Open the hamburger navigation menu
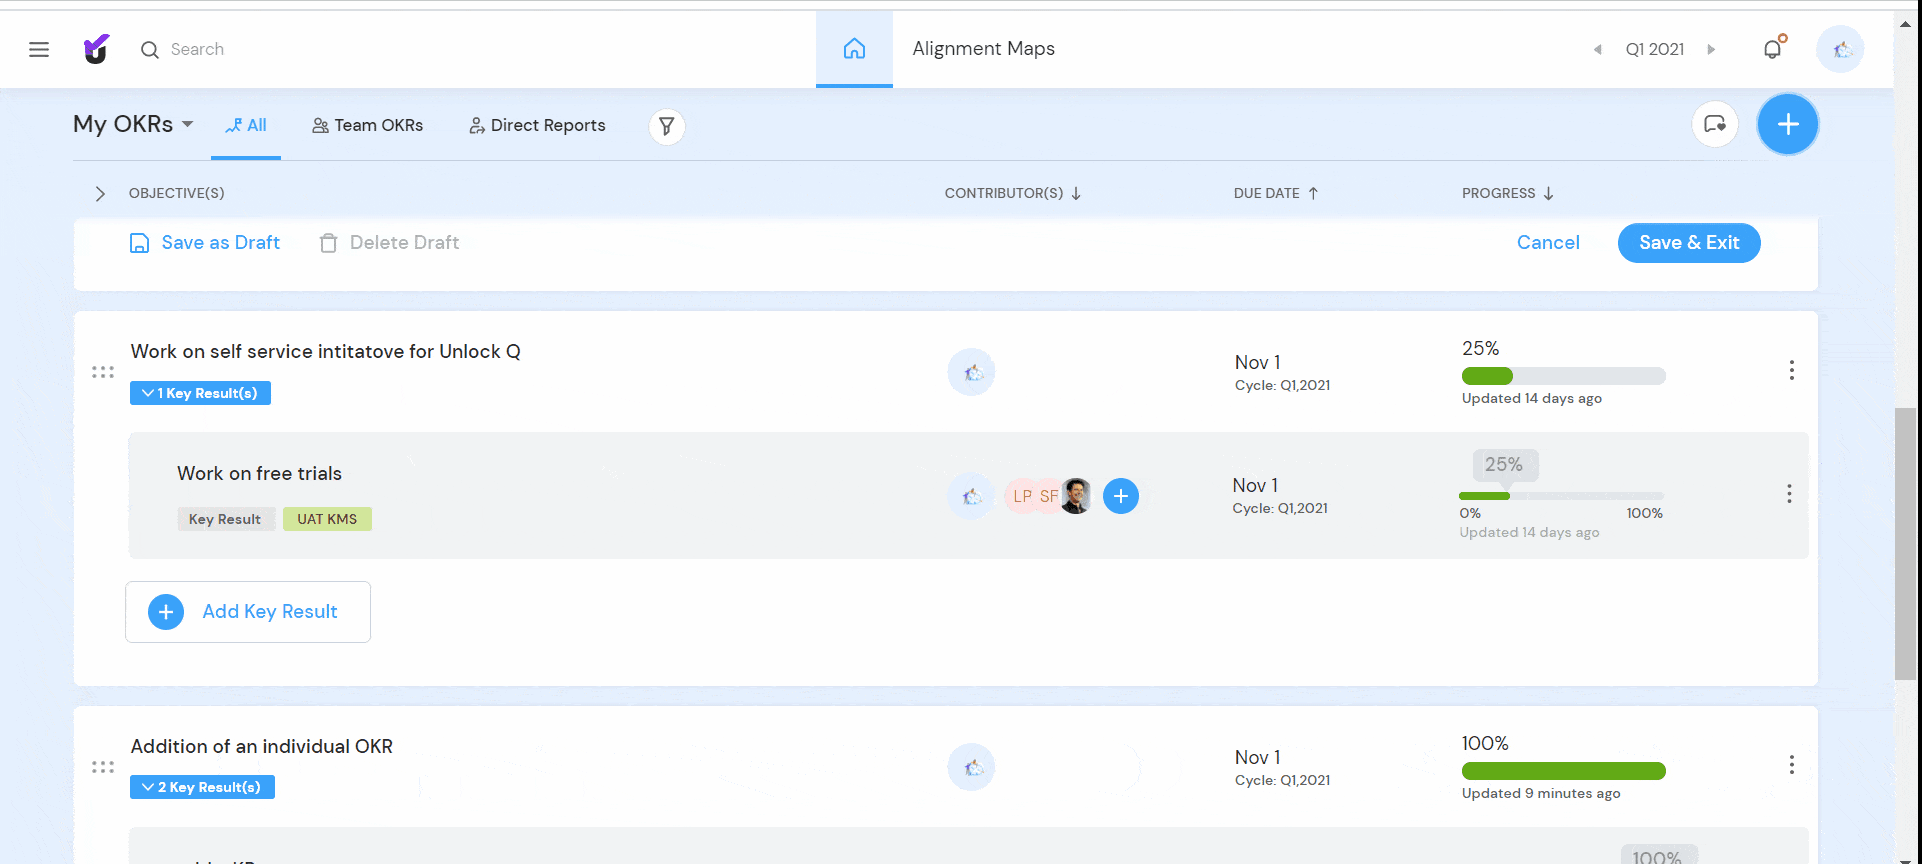 click(x=39, y=49)
